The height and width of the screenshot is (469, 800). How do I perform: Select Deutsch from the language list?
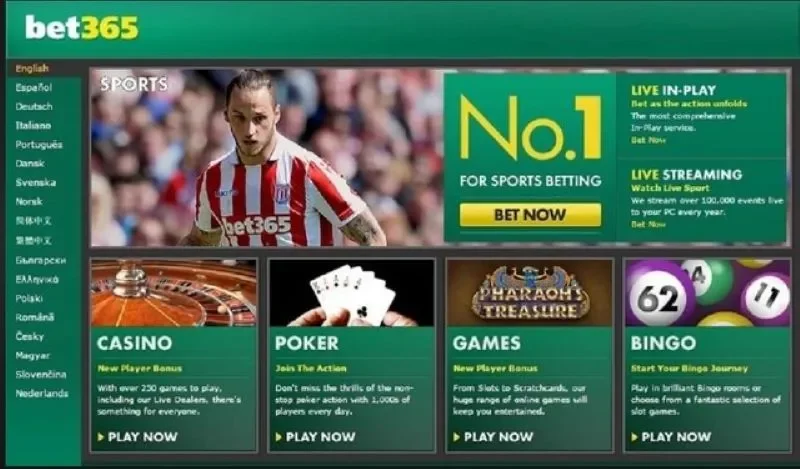pos(34,106)
